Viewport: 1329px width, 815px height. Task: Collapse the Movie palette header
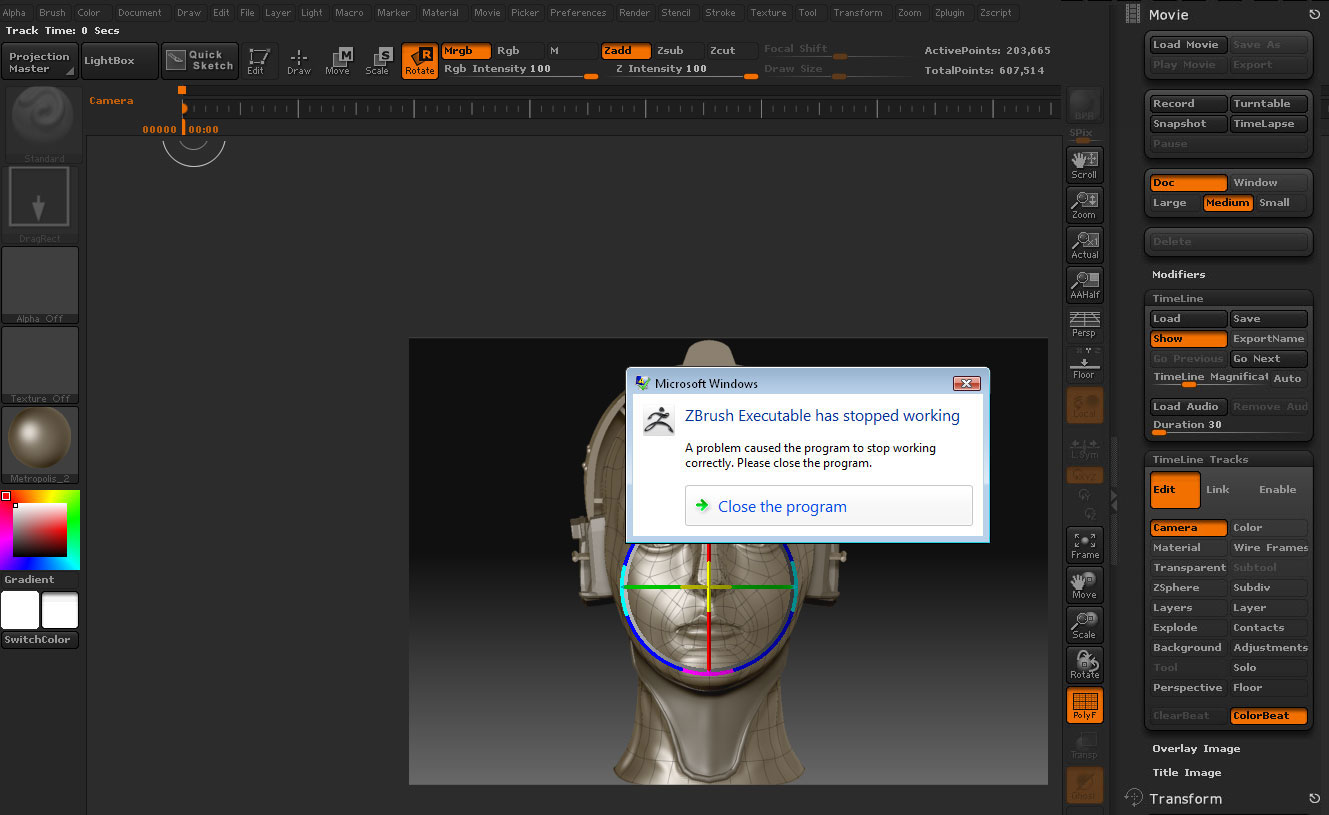point(1168,15)
